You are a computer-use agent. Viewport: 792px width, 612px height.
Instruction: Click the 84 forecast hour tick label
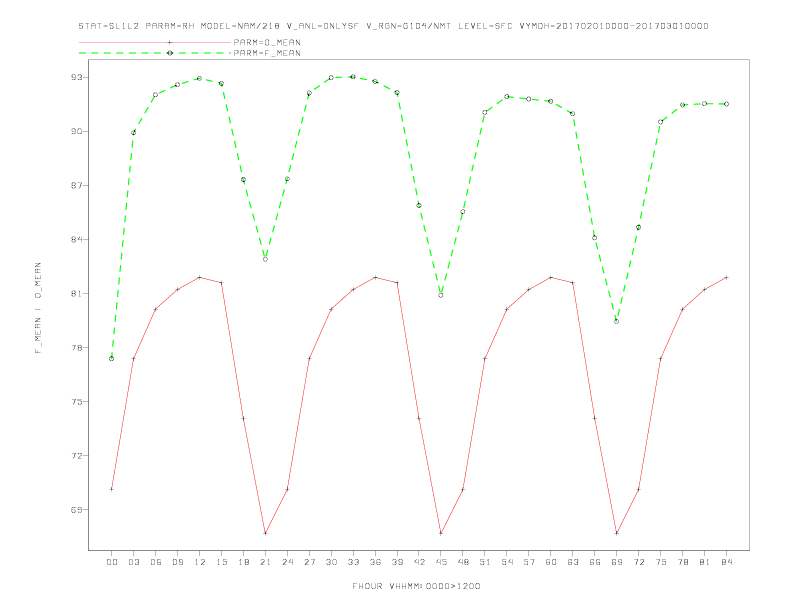[x=726, y=562]
